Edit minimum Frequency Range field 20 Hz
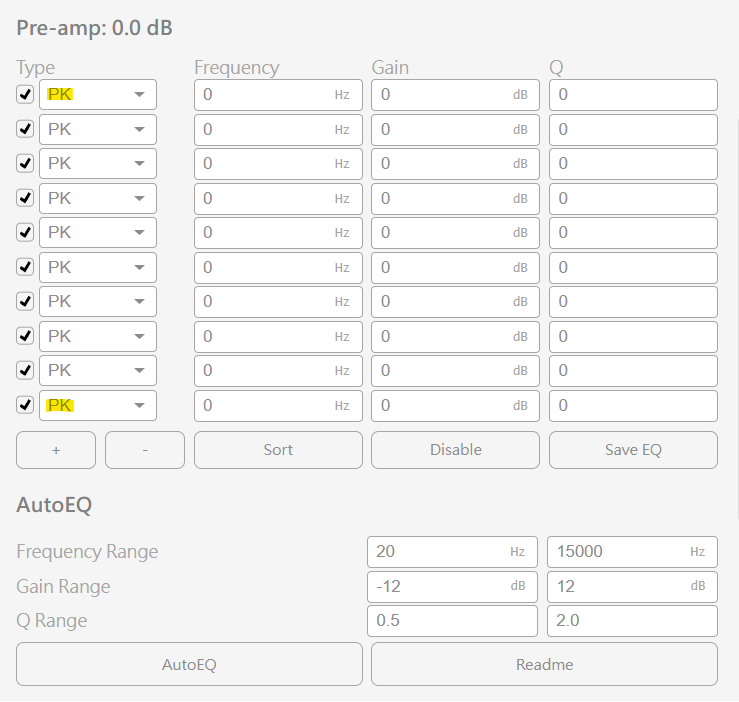This screenshot has width=739, height=702. pos(452,552)
